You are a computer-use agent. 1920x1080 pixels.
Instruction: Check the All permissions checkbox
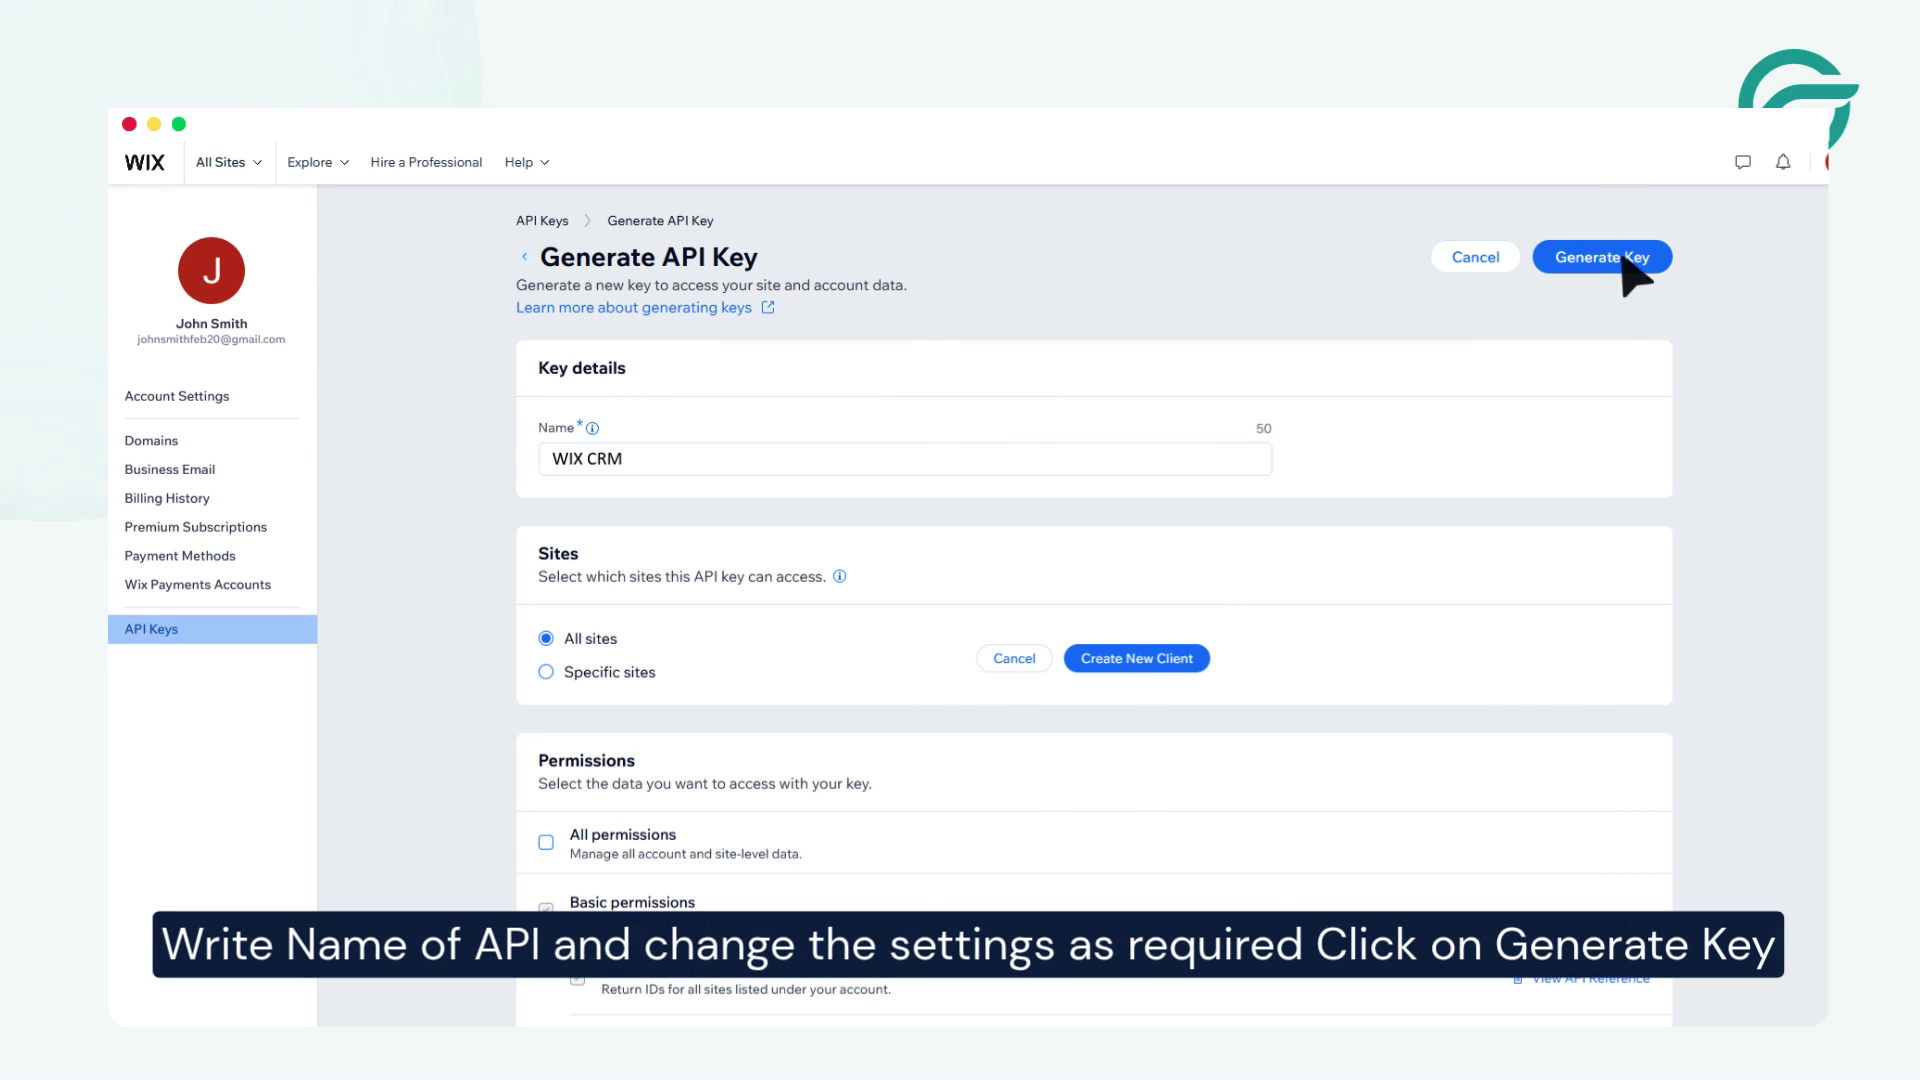click(546, 843)
